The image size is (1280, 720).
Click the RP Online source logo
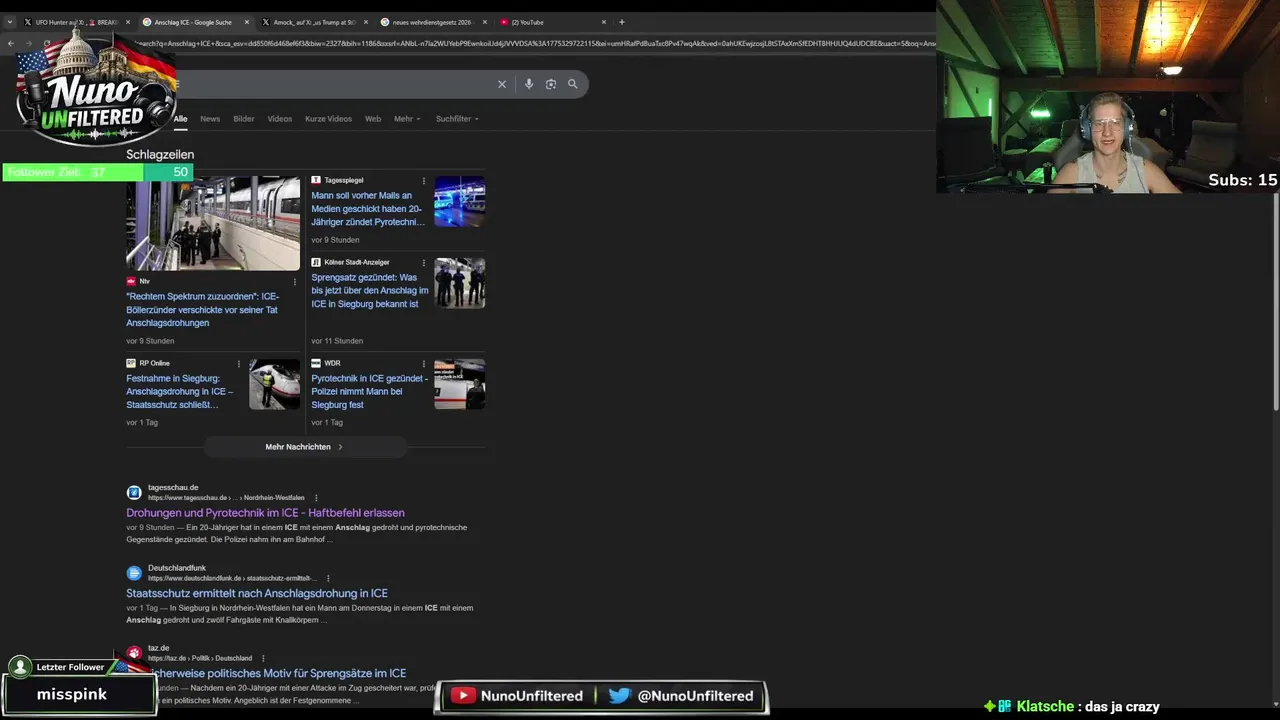tap(131, 363)
